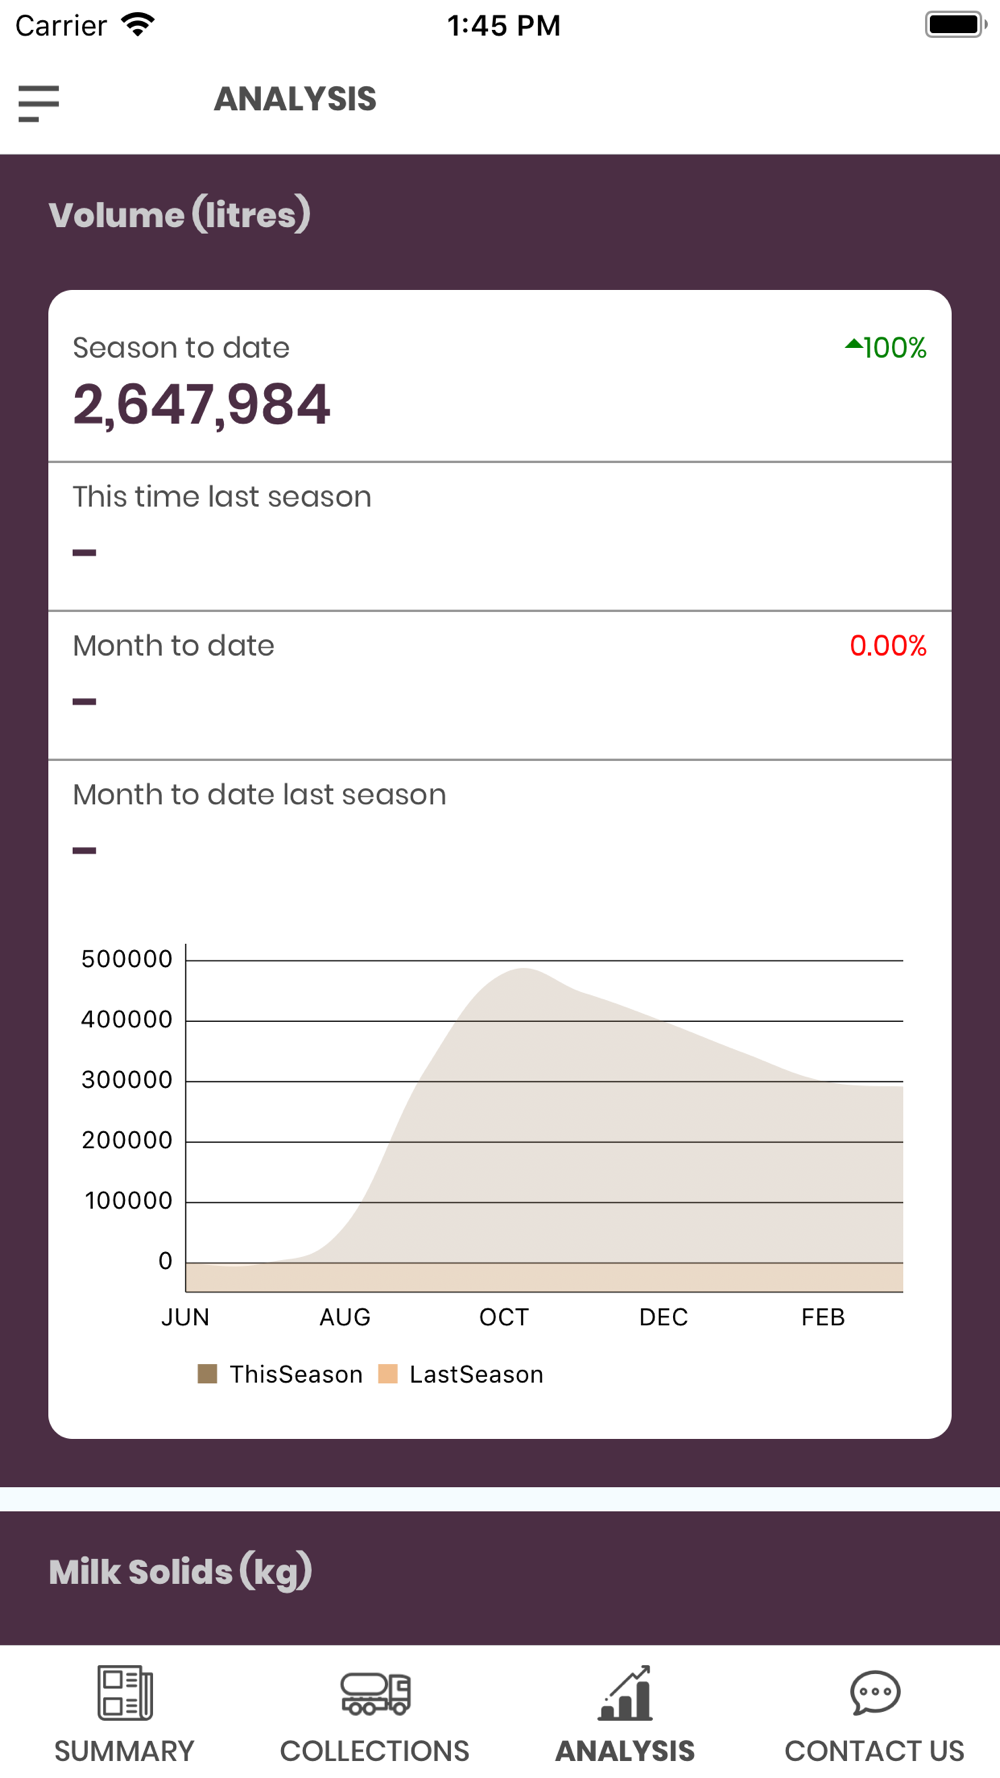Image resolution: width=1000 pixels, height=1778 pixels.
Task: Select the OCT label on chart axis
Action: tap(504, 1317)
